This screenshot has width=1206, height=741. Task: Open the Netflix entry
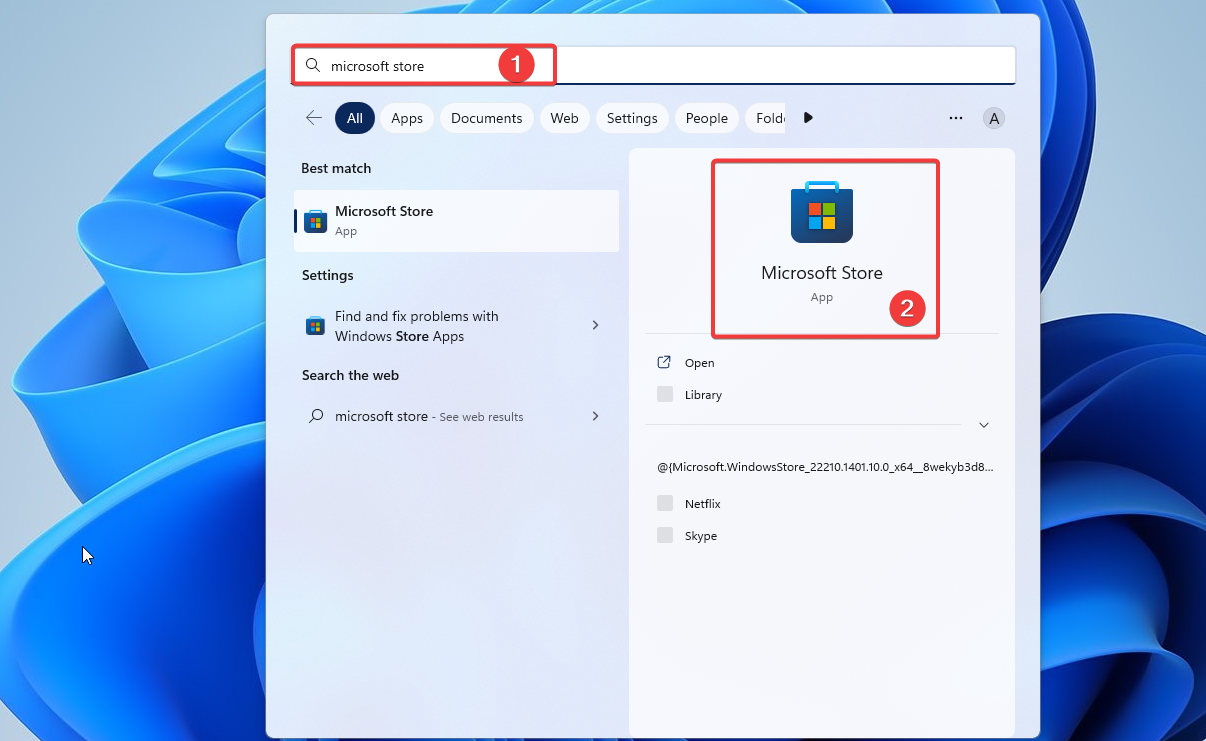[x=822, y=504]
